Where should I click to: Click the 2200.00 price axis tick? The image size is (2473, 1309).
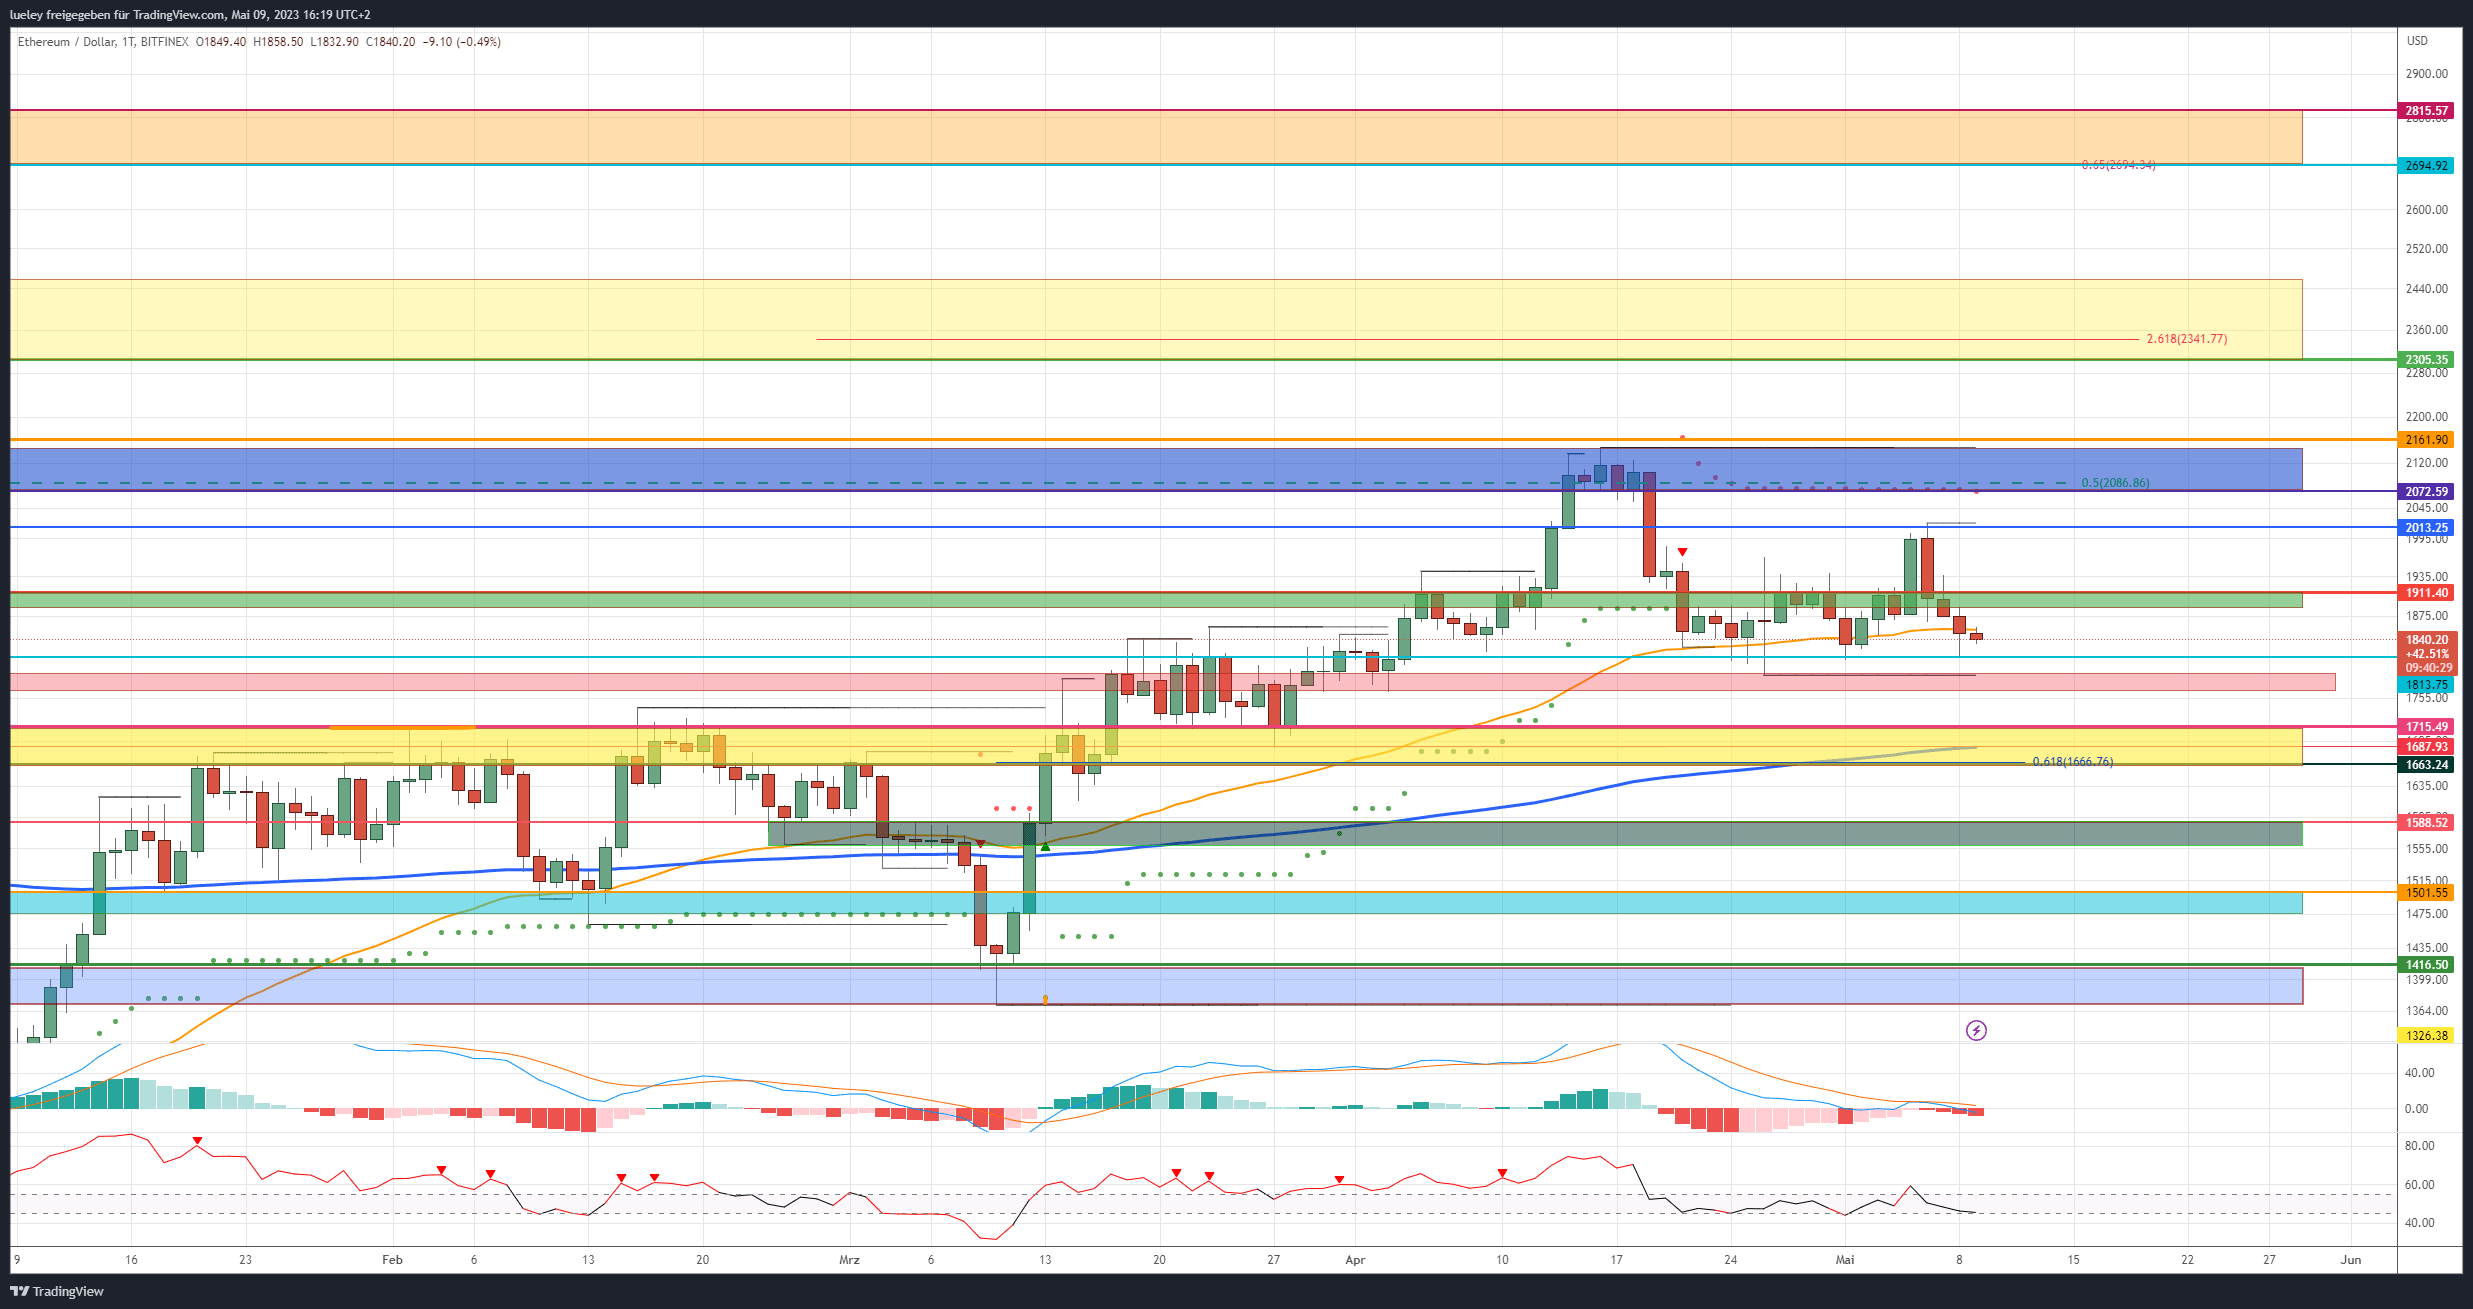click(x=2427, y=417)
